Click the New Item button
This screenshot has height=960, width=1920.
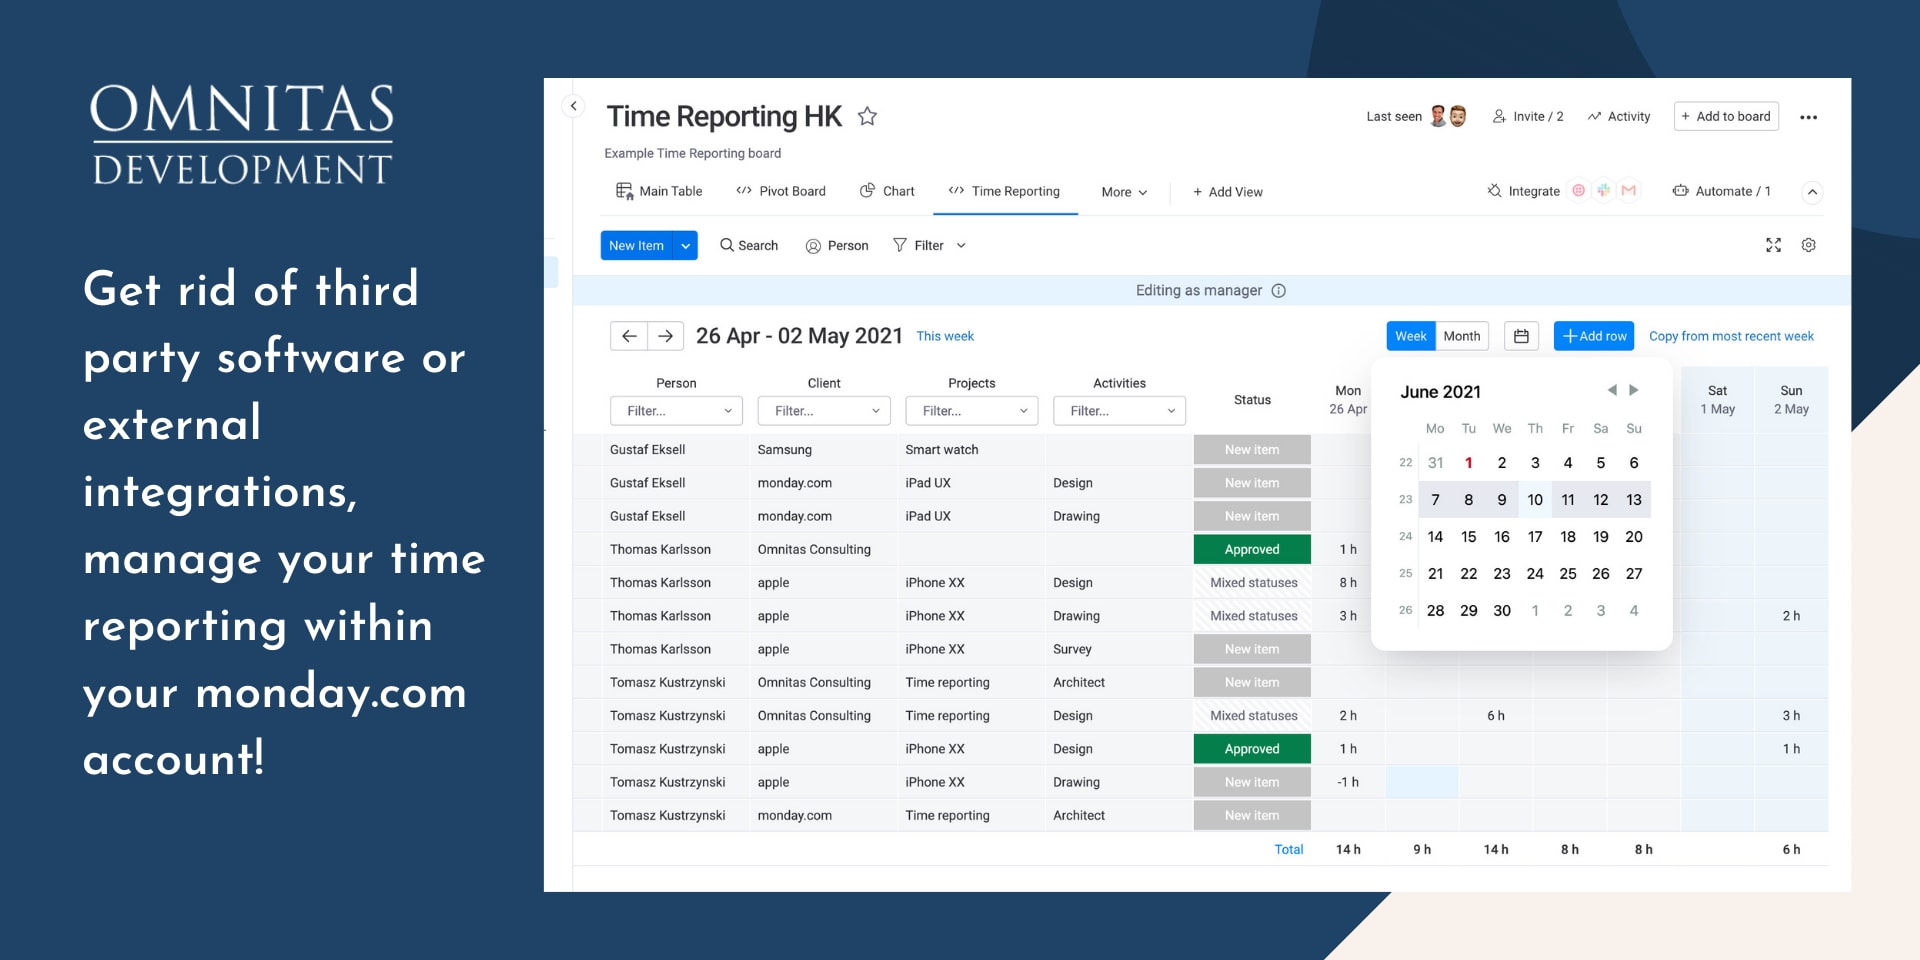click(x=636, y=245)
